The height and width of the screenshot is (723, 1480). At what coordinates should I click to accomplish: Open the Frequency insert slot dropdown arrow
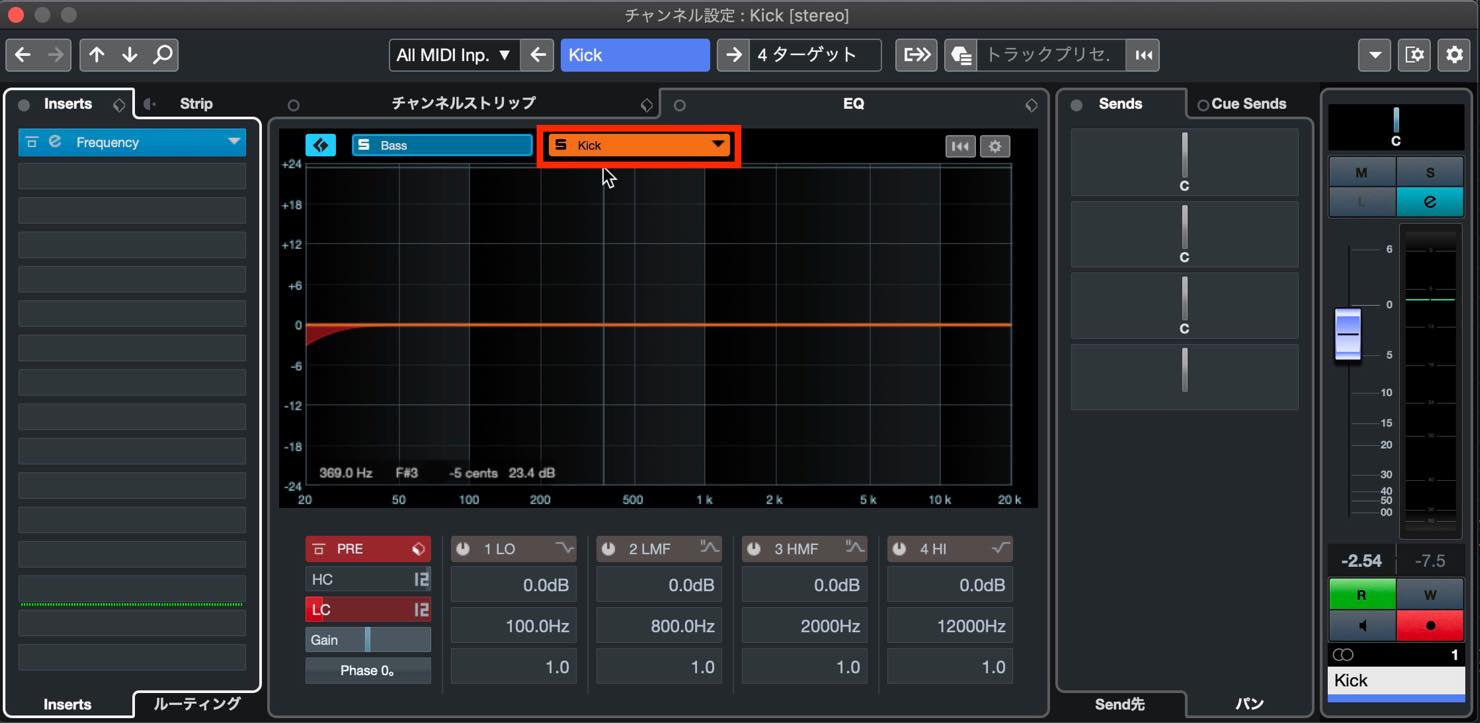(234, 142)
